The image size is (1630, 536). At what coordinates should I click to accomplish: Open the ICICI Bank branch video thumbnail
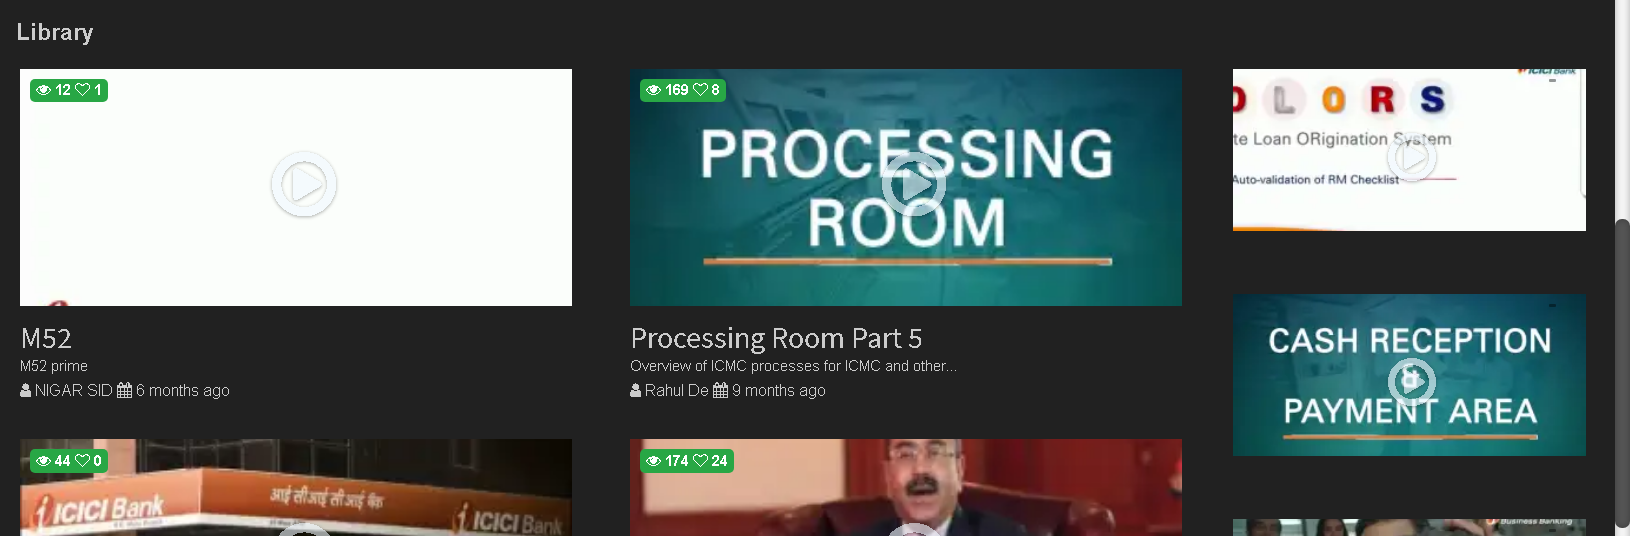296,488
